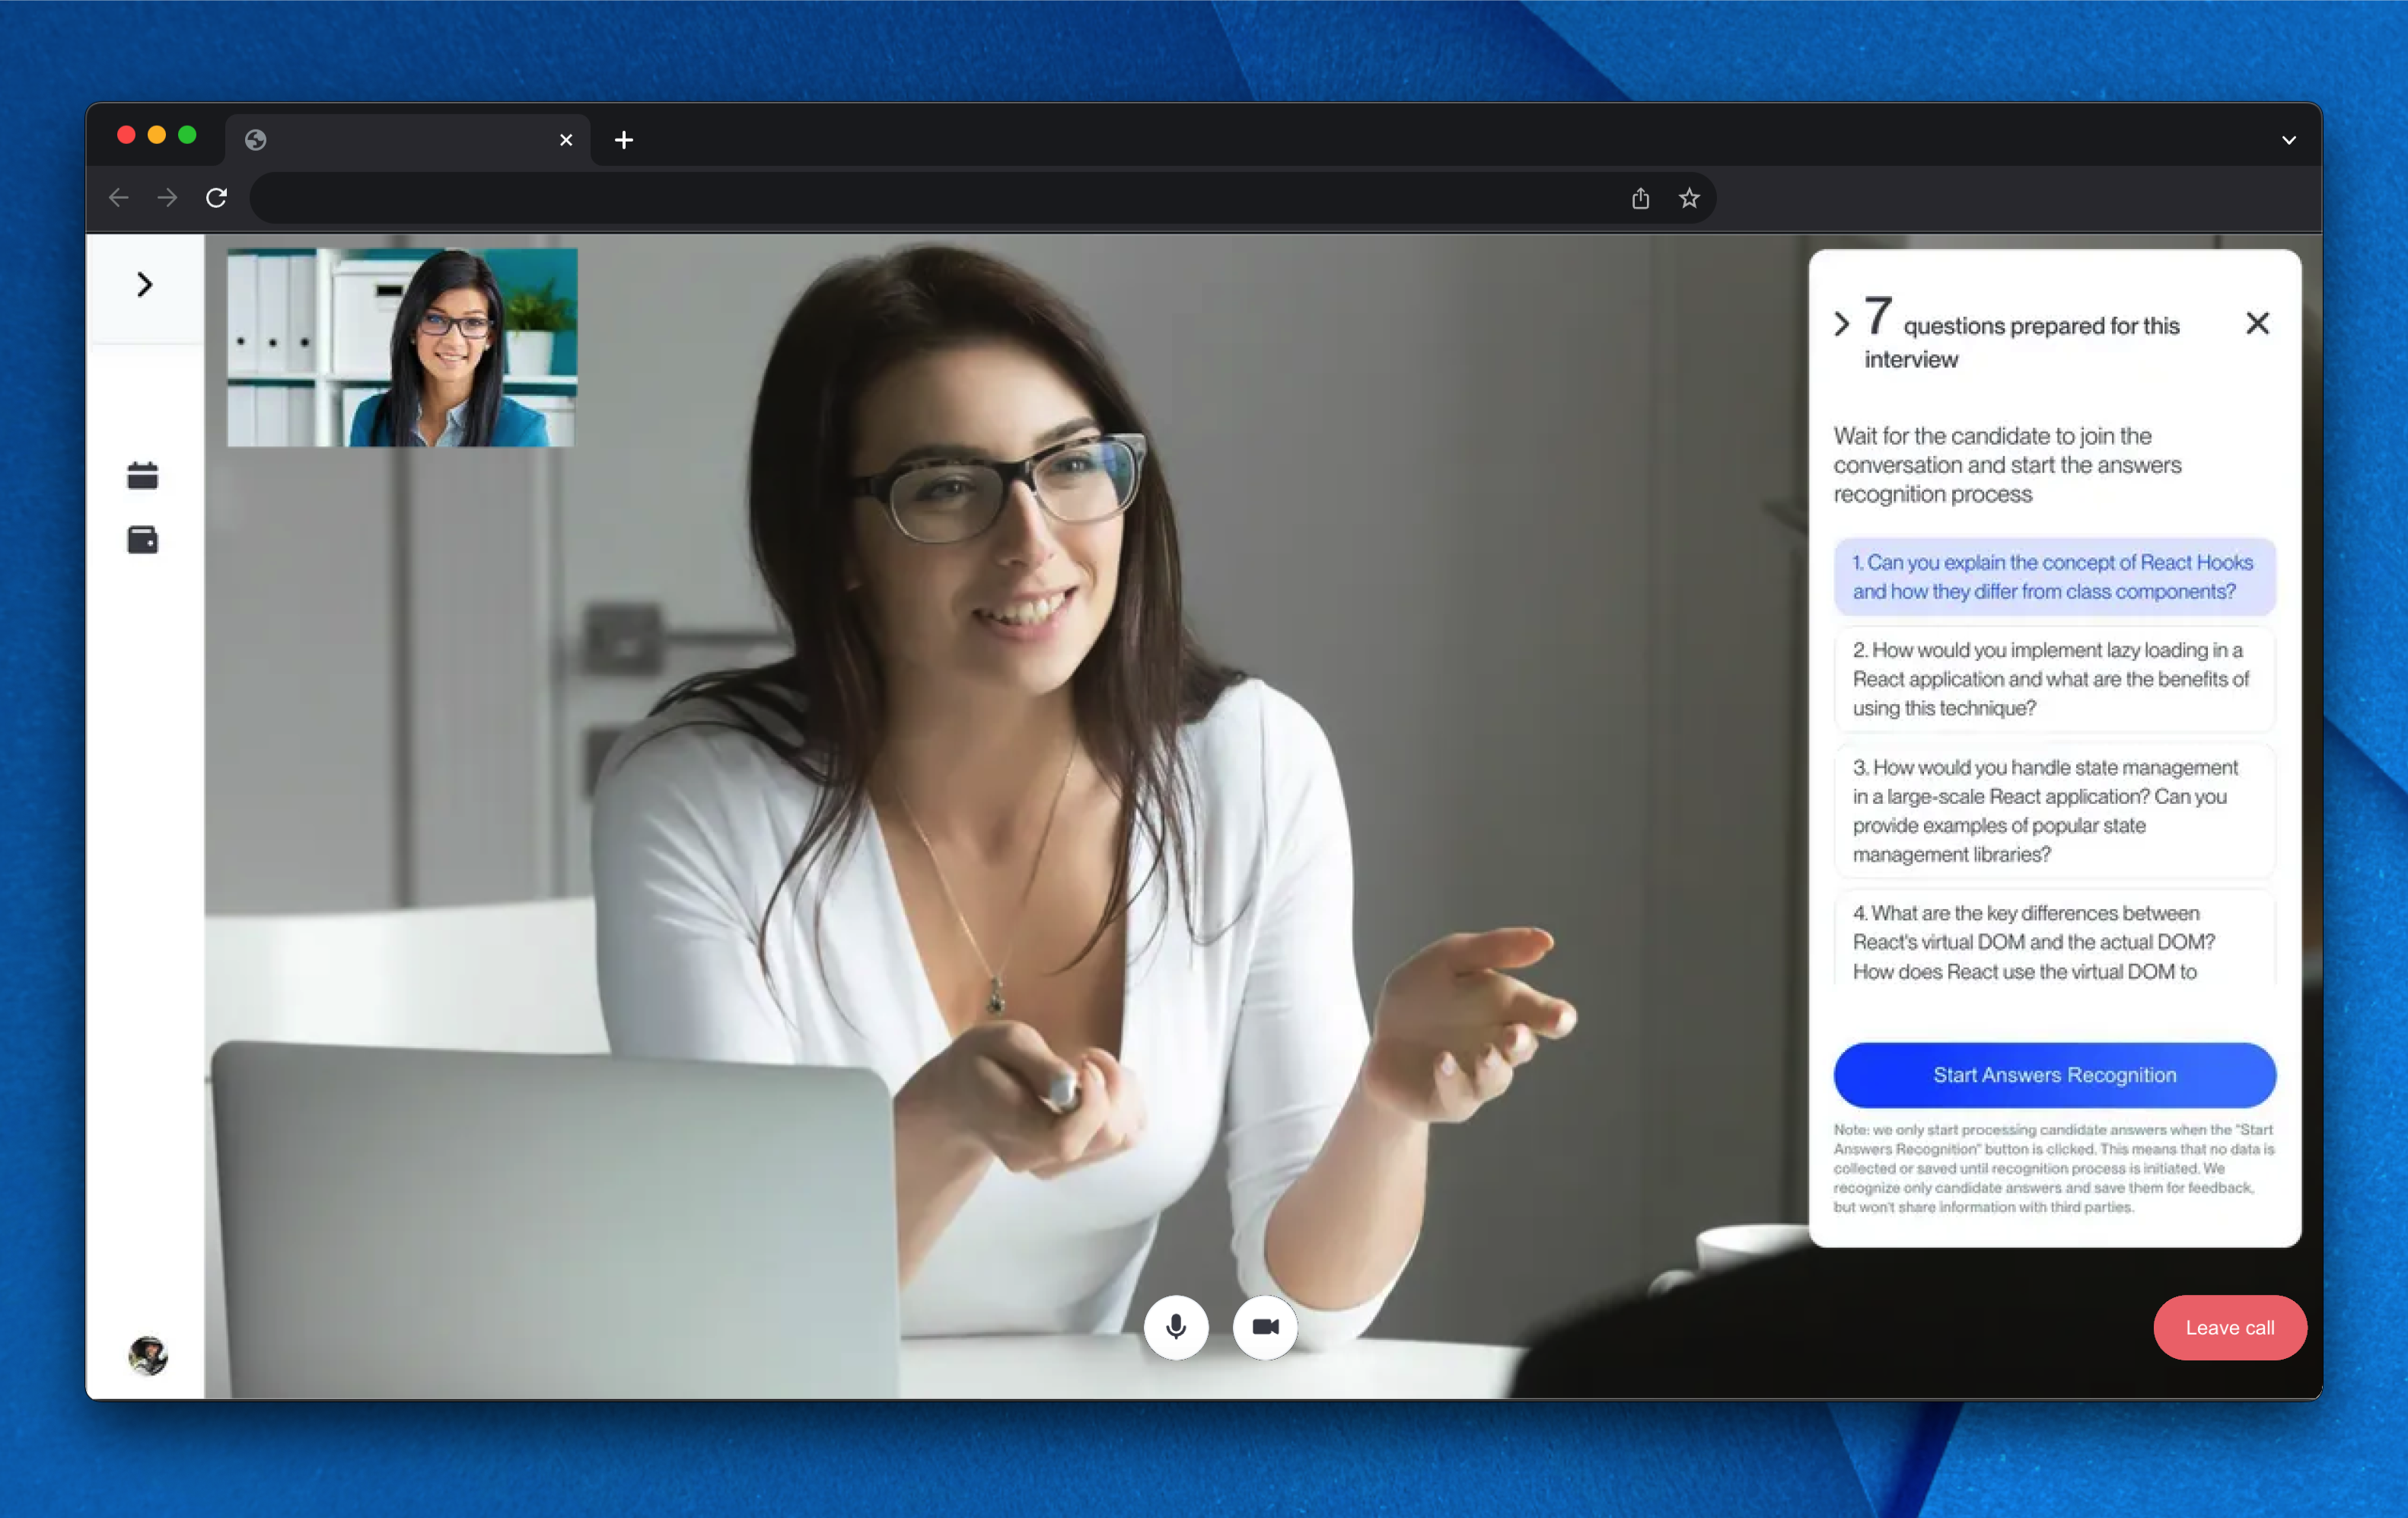This screenshot has width=2408, height=1518.
Task: Open the wallet icon in sidebar
Action: (x=143, y=540)
